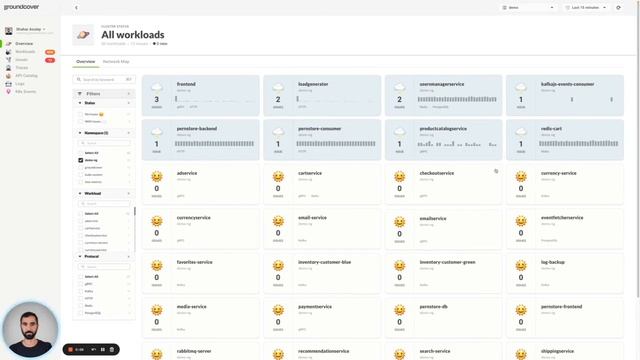Pause the recording from the recording bar
Screen dimensions: 640x360
102,349
